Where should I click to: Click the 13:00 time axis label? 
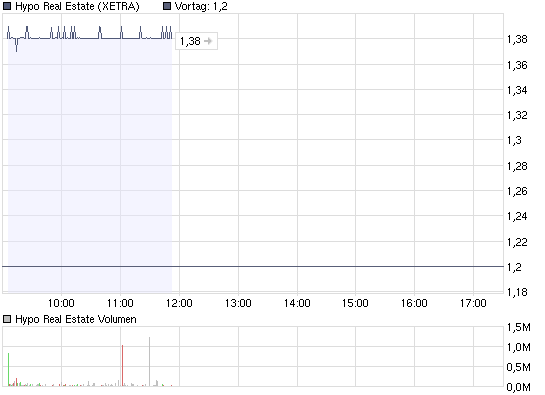click(238, 303)
